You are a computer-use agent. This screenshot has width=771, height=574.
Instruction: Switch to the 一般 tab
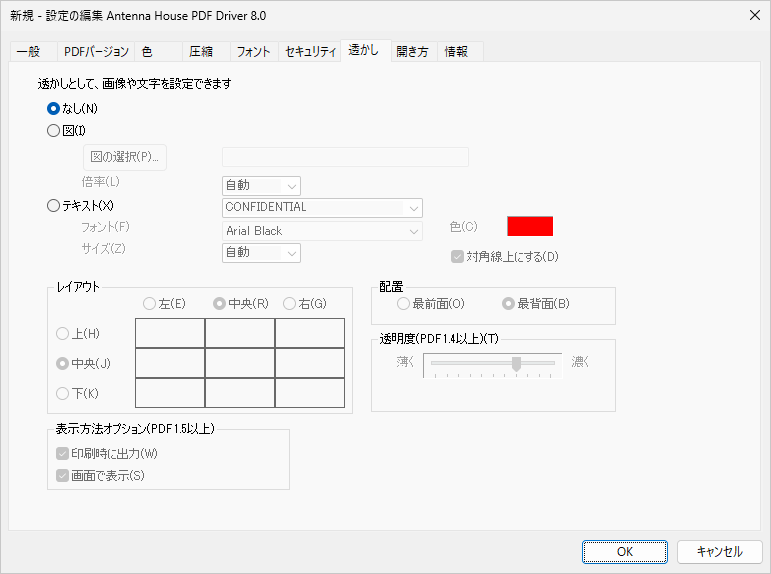pyautogui.click(x=29, y=52)
